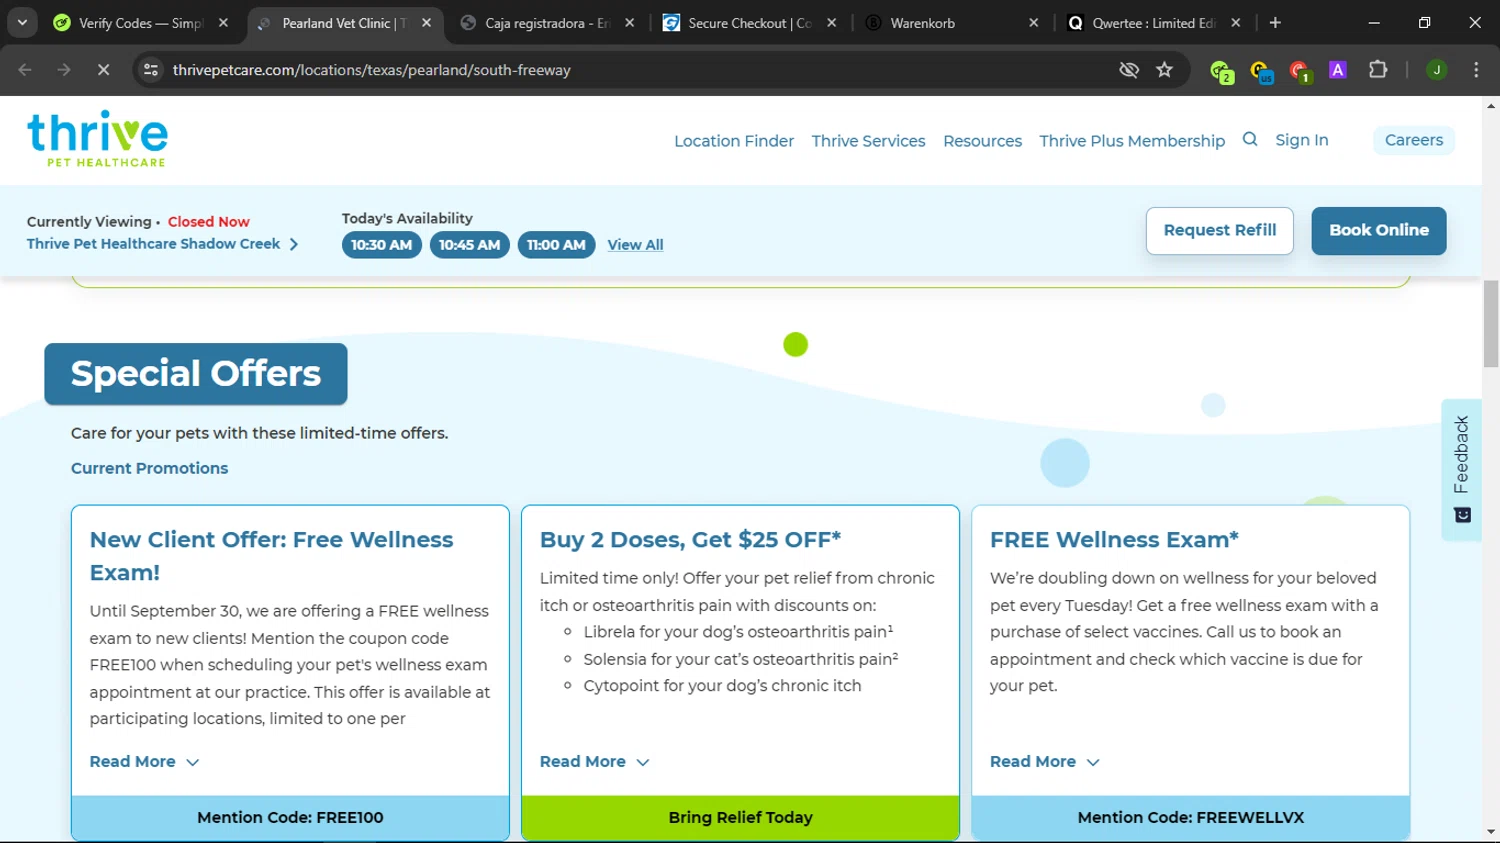Click the scrollbar down arrow
This screenshot has width=1500, height=843.
(x=1491, y=832)
